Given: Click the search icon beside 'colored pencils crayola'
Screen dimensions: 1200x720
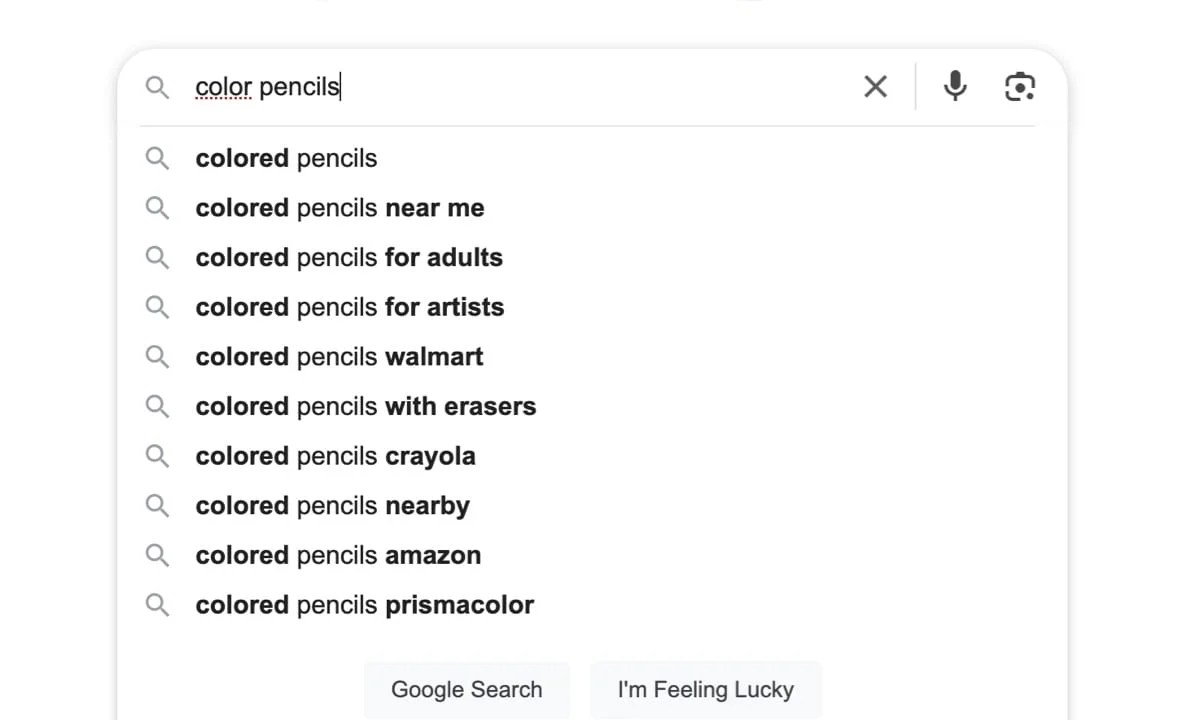Looking at the screenshot, I should (x=157, y=456).
